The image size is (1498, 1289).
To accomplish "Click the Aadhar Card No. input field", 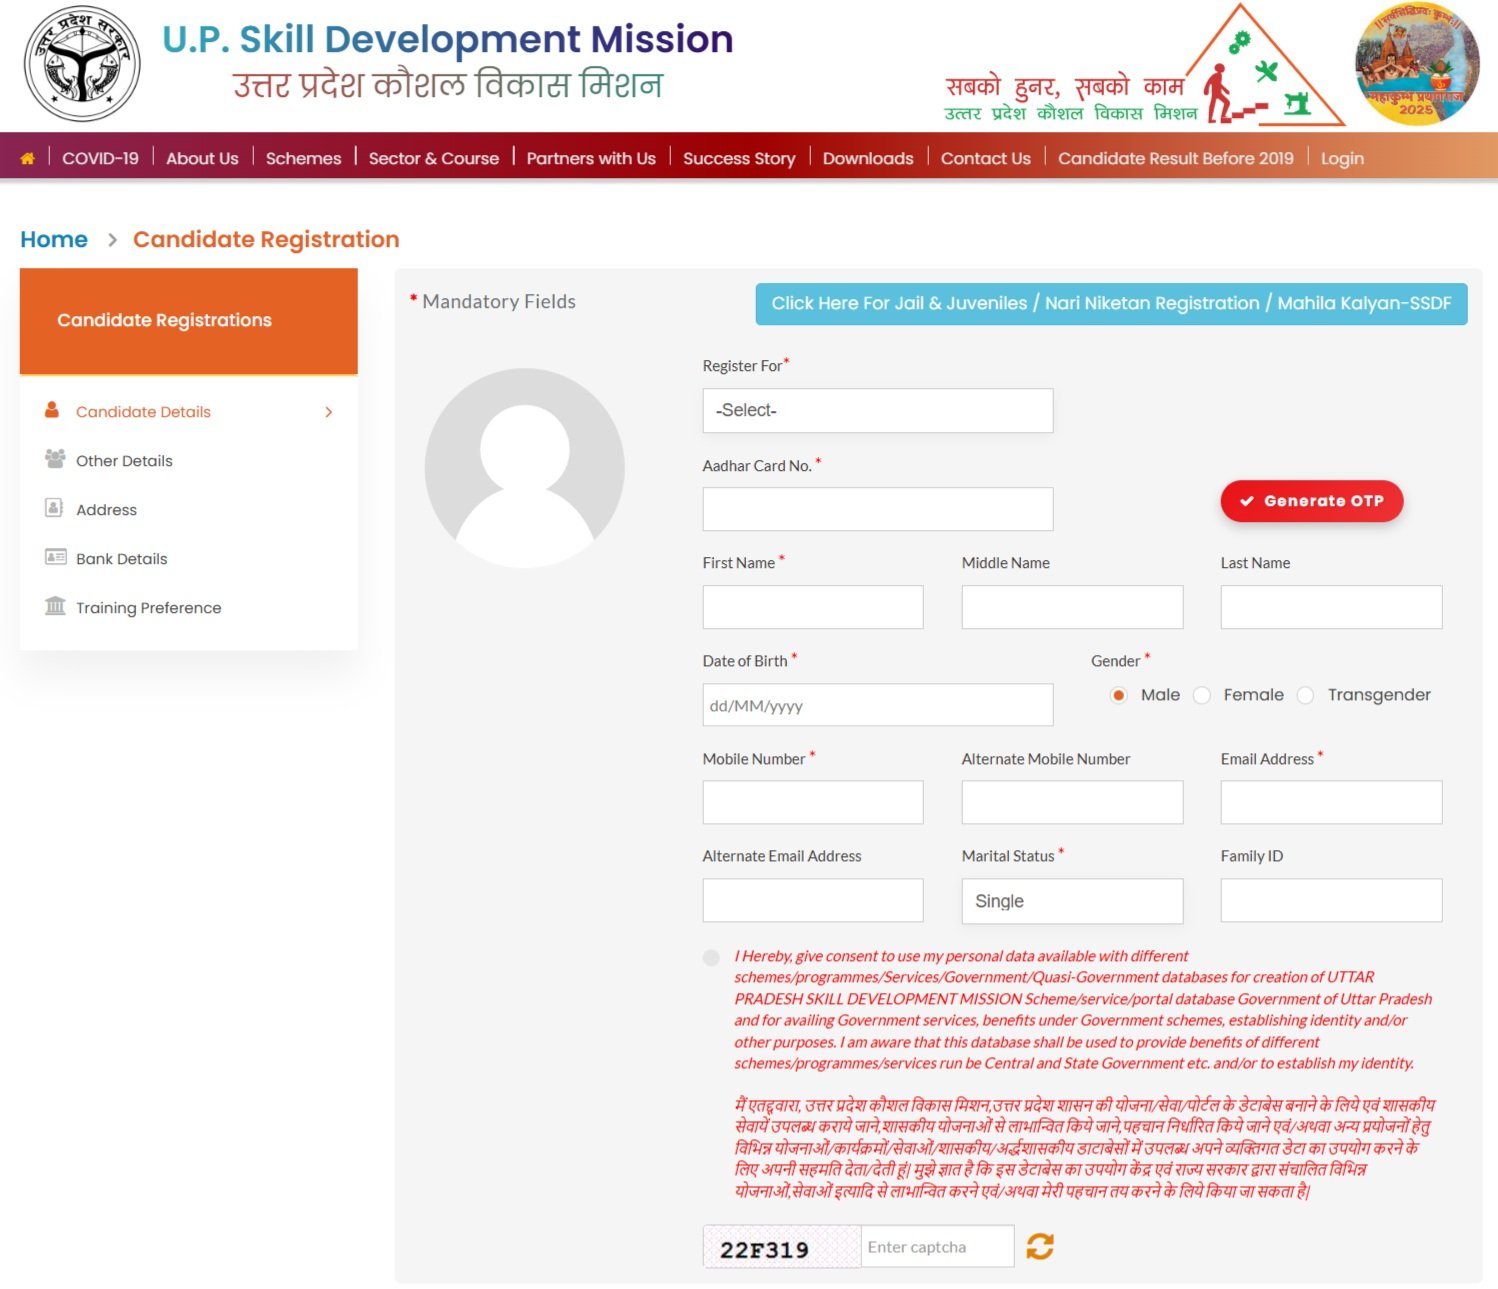I will click(x=878, y=509).
